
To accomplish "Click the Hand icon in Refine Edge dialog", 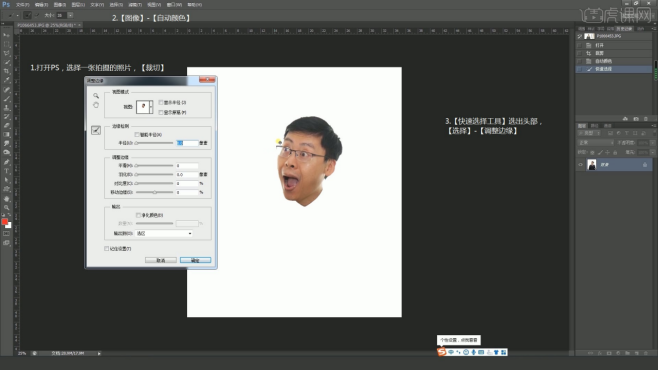I will [x=96, y=105].
